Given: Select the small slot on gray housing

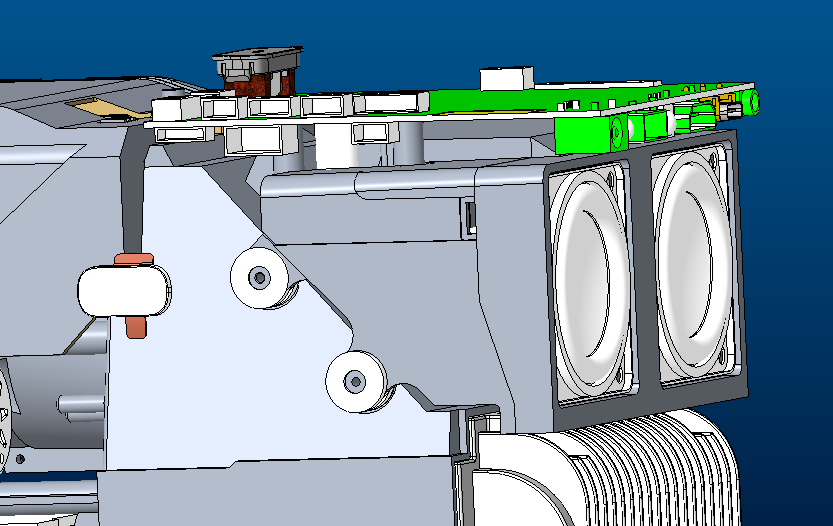Looking at the screenshot, I should click(x=470, y=218).
